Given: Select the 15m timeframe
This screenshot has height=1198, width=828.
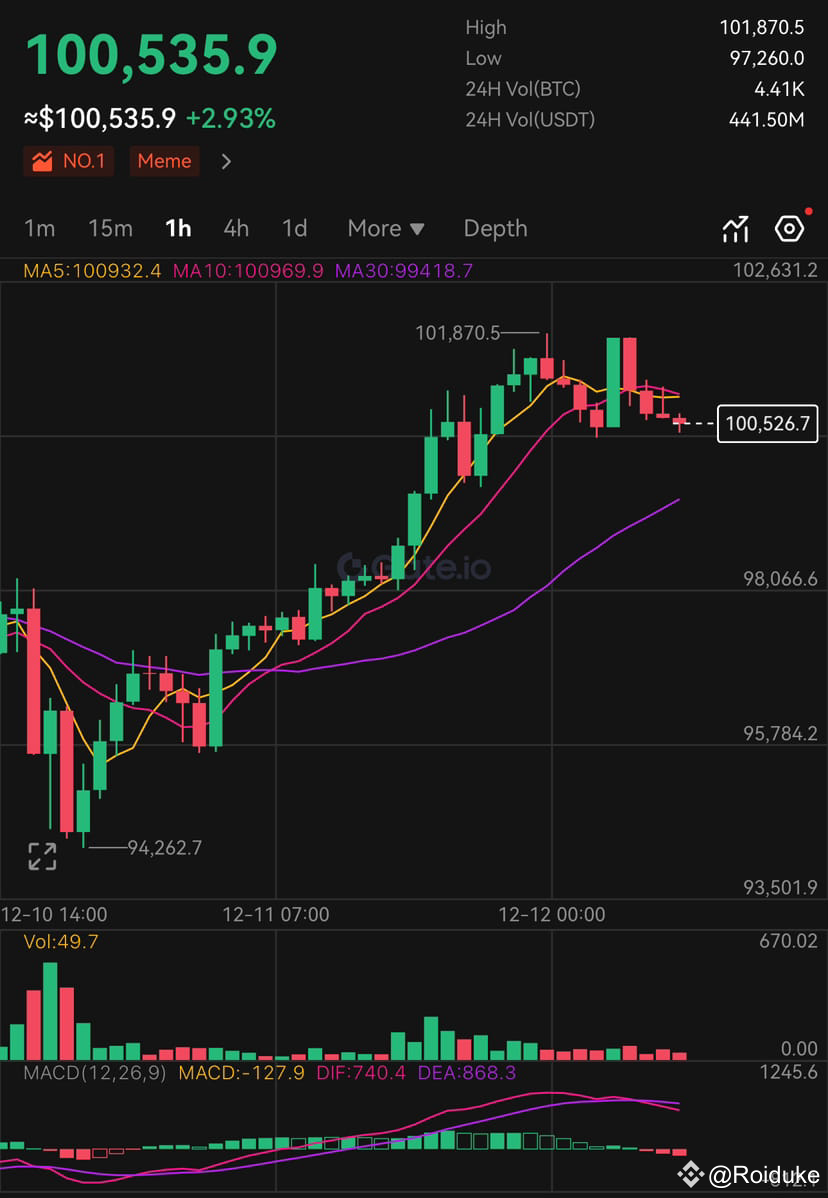Looking at the screenshot, I should (x=110, y=228).
